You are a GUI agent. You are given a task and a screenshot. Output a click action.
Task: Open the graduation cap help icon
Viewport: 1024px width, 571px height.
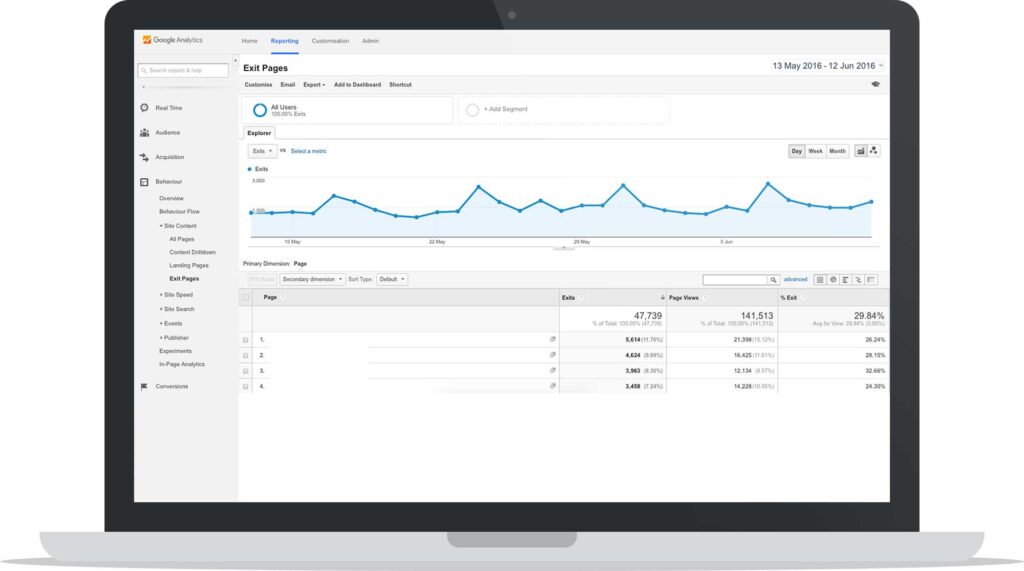875,84
